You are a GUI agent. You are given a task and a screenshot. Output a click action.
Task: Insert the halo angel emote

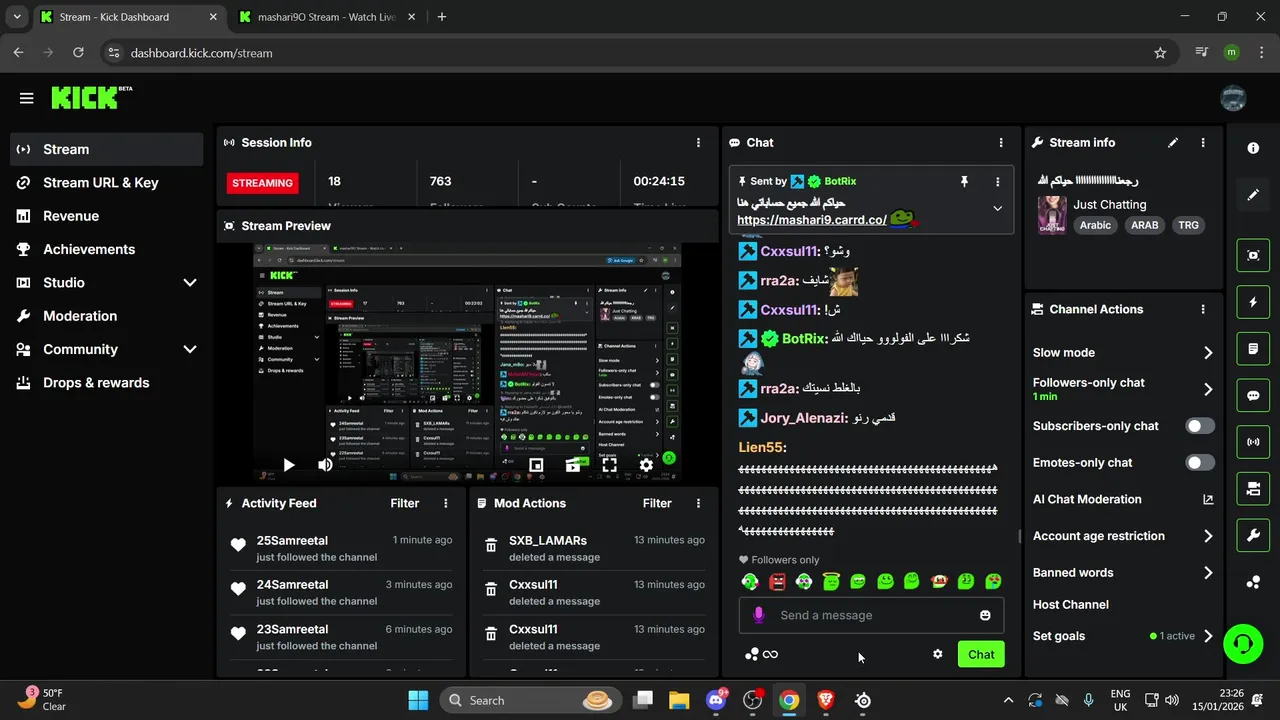[x=831, y=581]
